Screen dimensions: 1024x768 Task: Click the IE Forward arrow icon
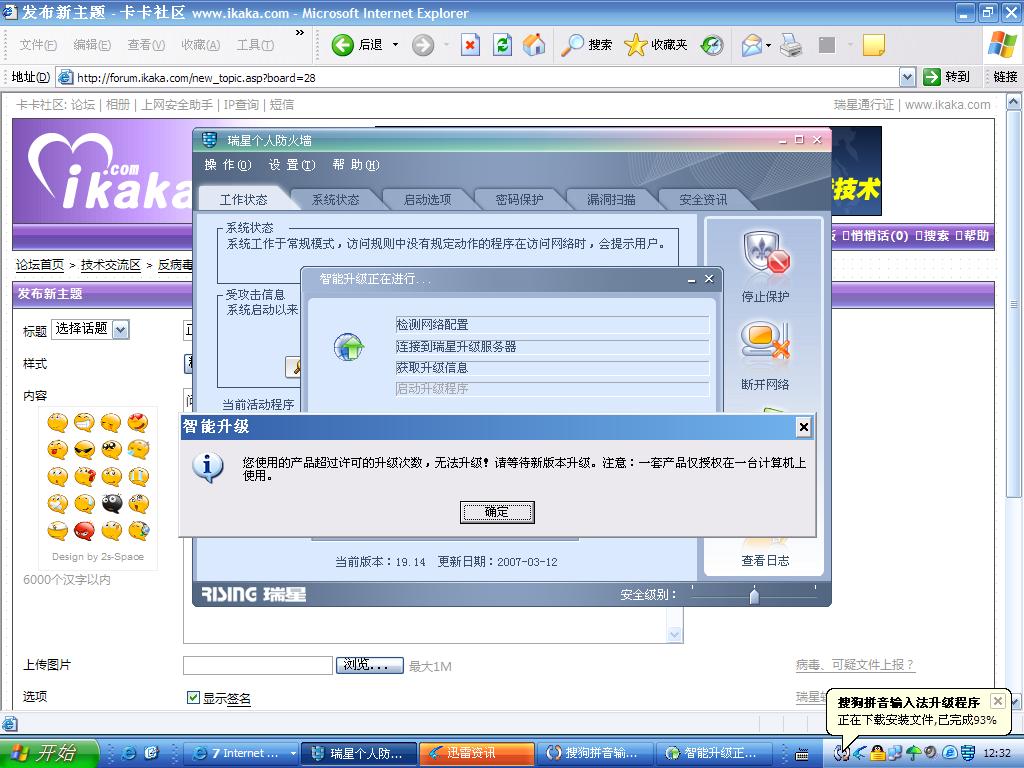point(423,45)
